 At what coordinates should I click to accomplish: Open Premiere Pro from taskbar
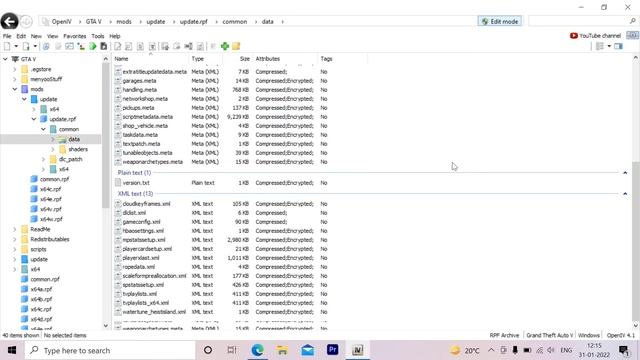[x=332, y=350]
